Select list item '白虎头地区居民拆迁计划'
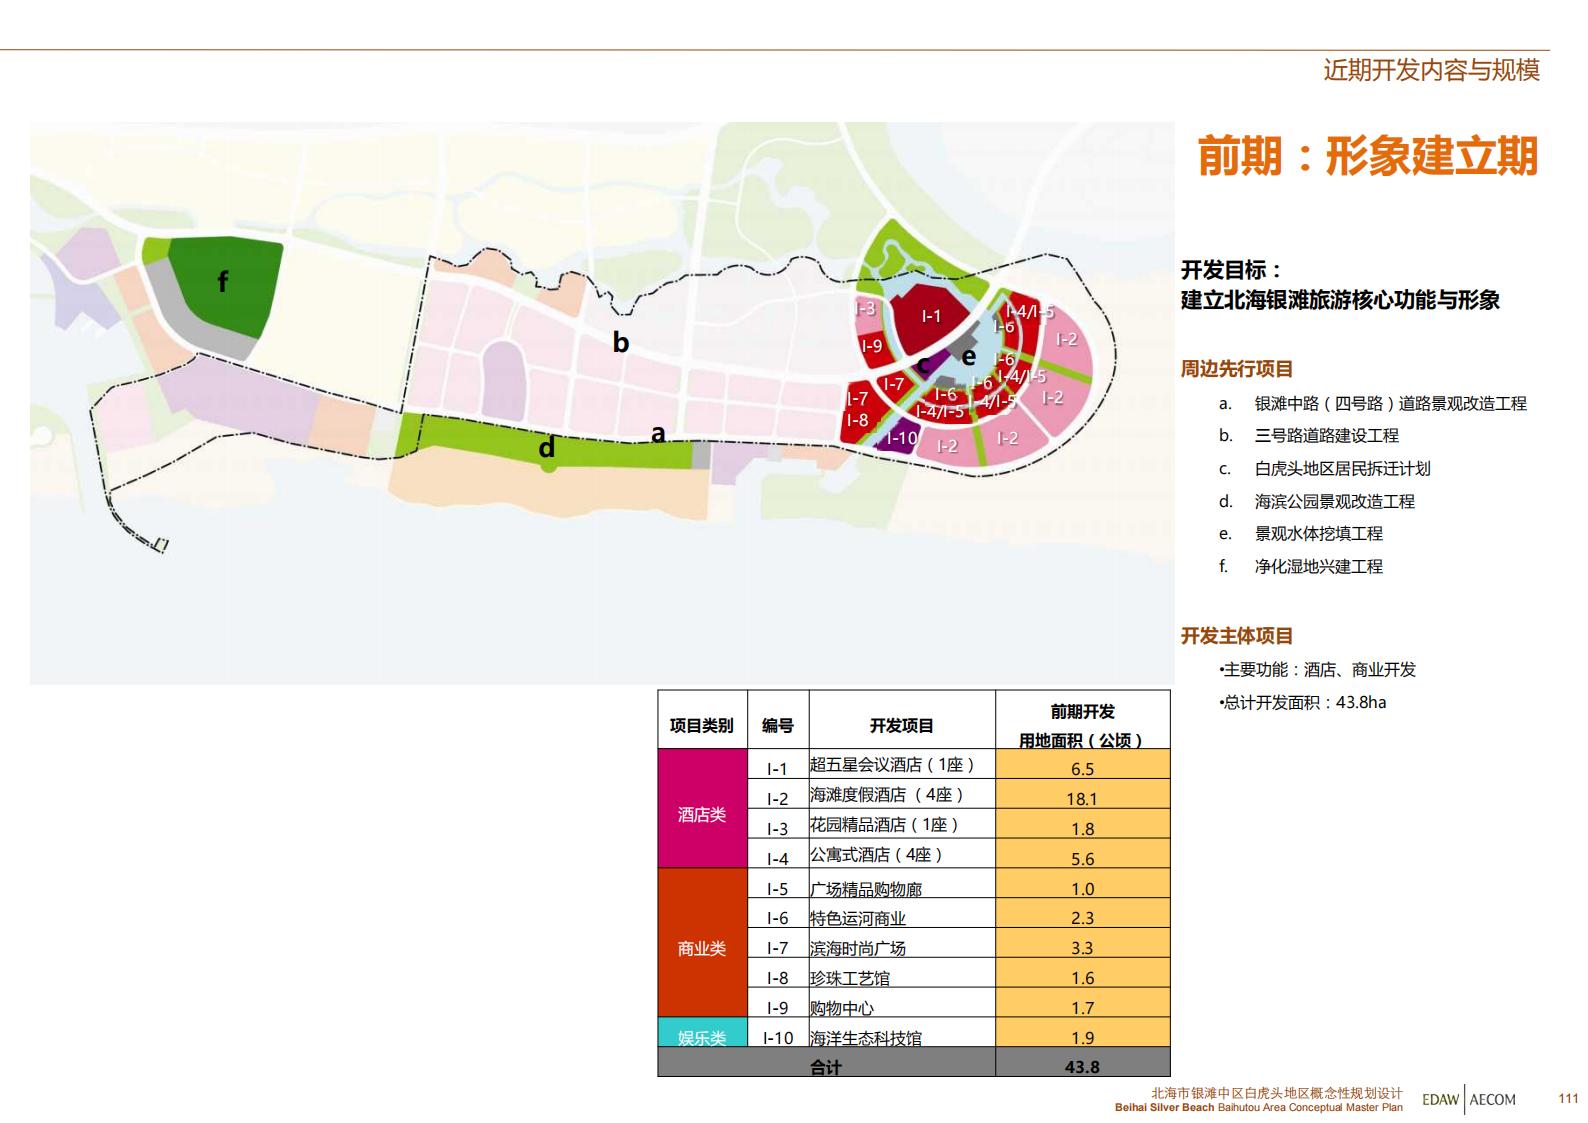The height and width of the screenshot is (1123, 1588). click(x=1342, y=469)
